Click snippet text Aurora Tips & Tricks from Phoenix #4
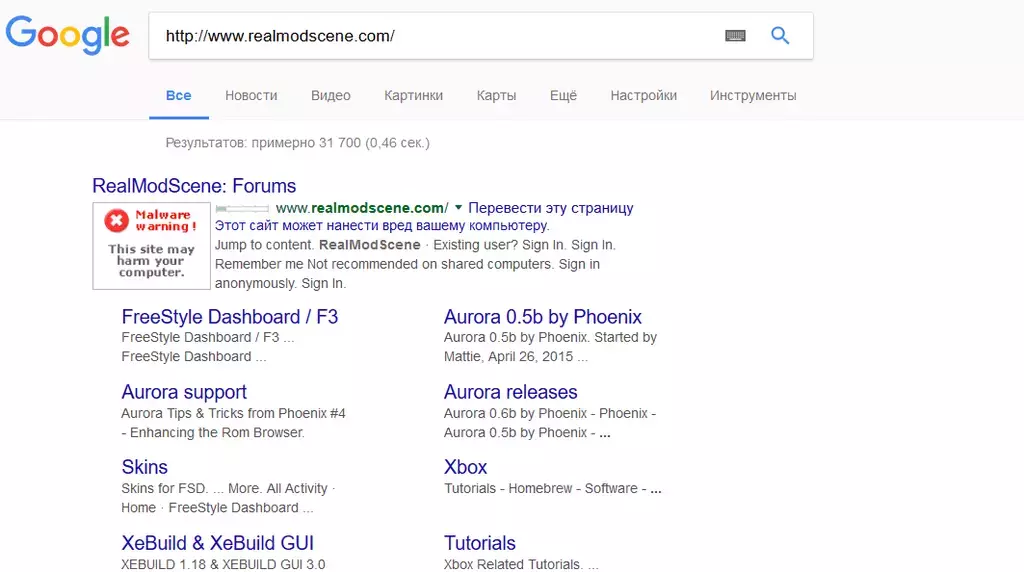 coord(233,413)
